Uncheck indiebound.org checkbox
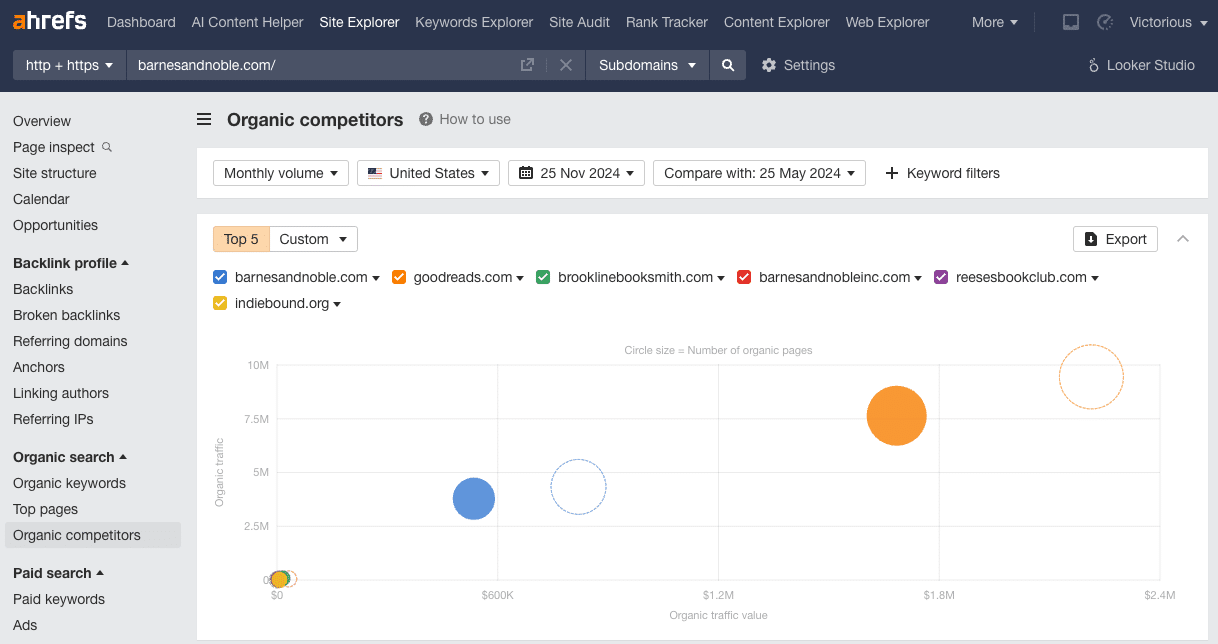This screenshot has height=644, width=1218. (220, 303)
